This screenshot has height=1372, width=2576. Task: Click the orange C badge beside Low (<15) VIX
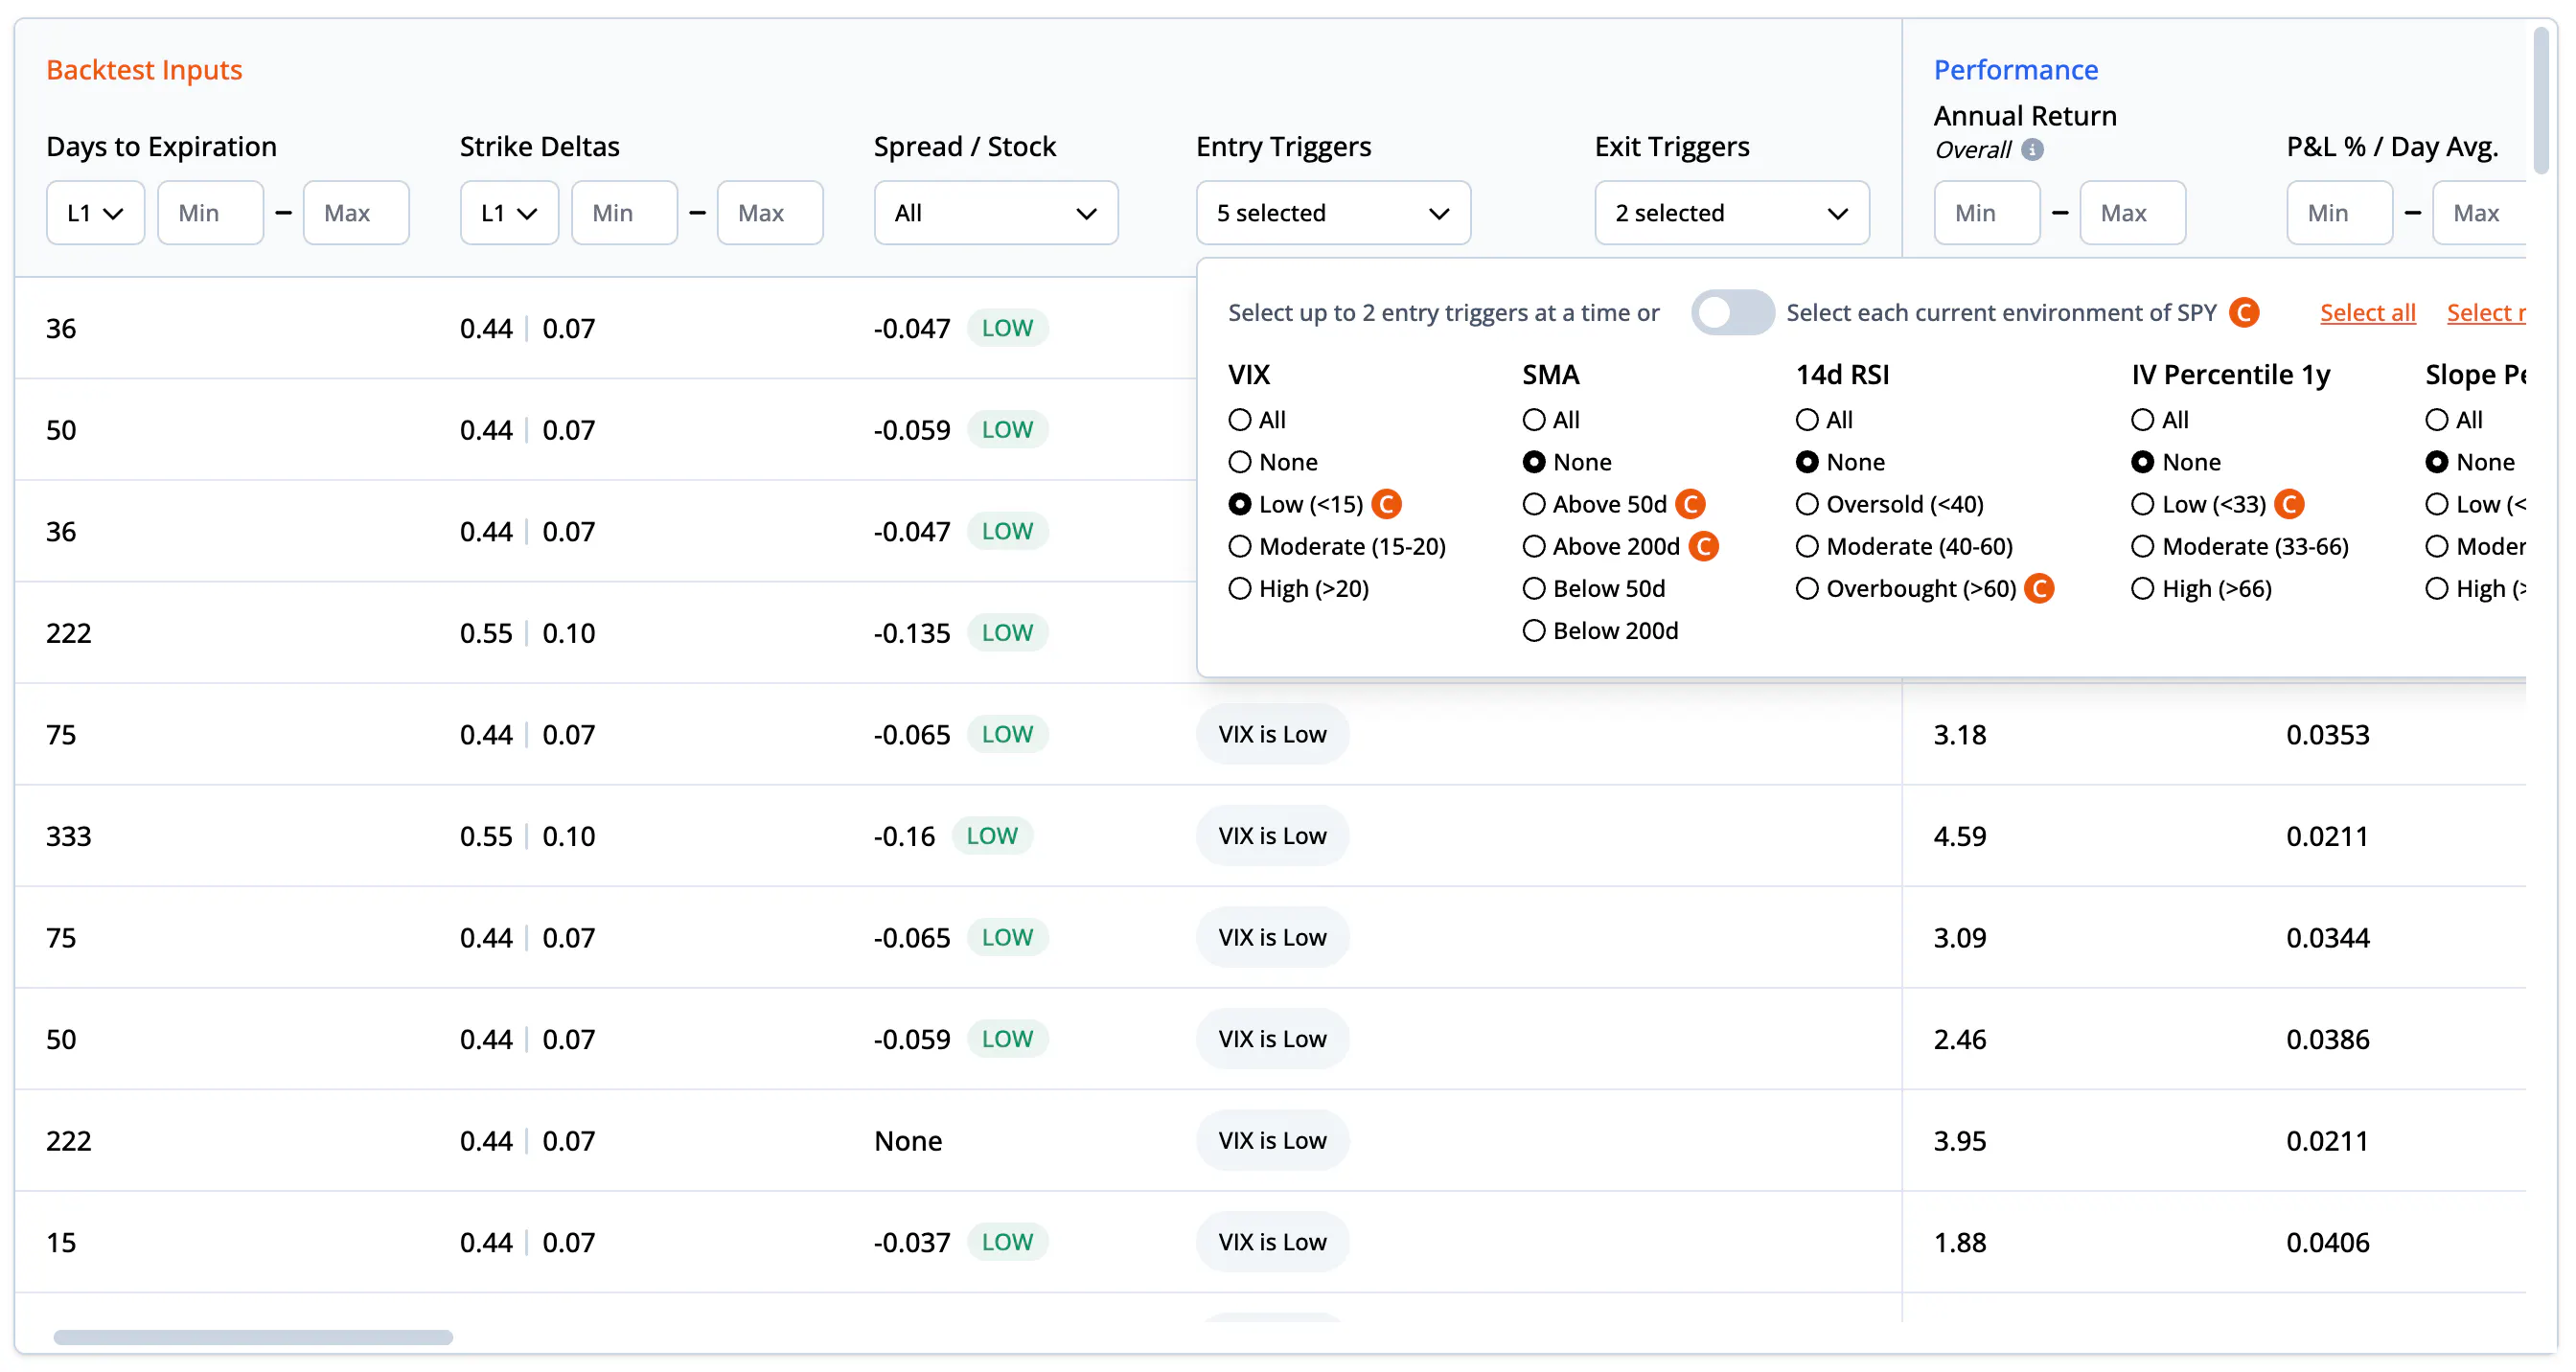click(1386, 504)
